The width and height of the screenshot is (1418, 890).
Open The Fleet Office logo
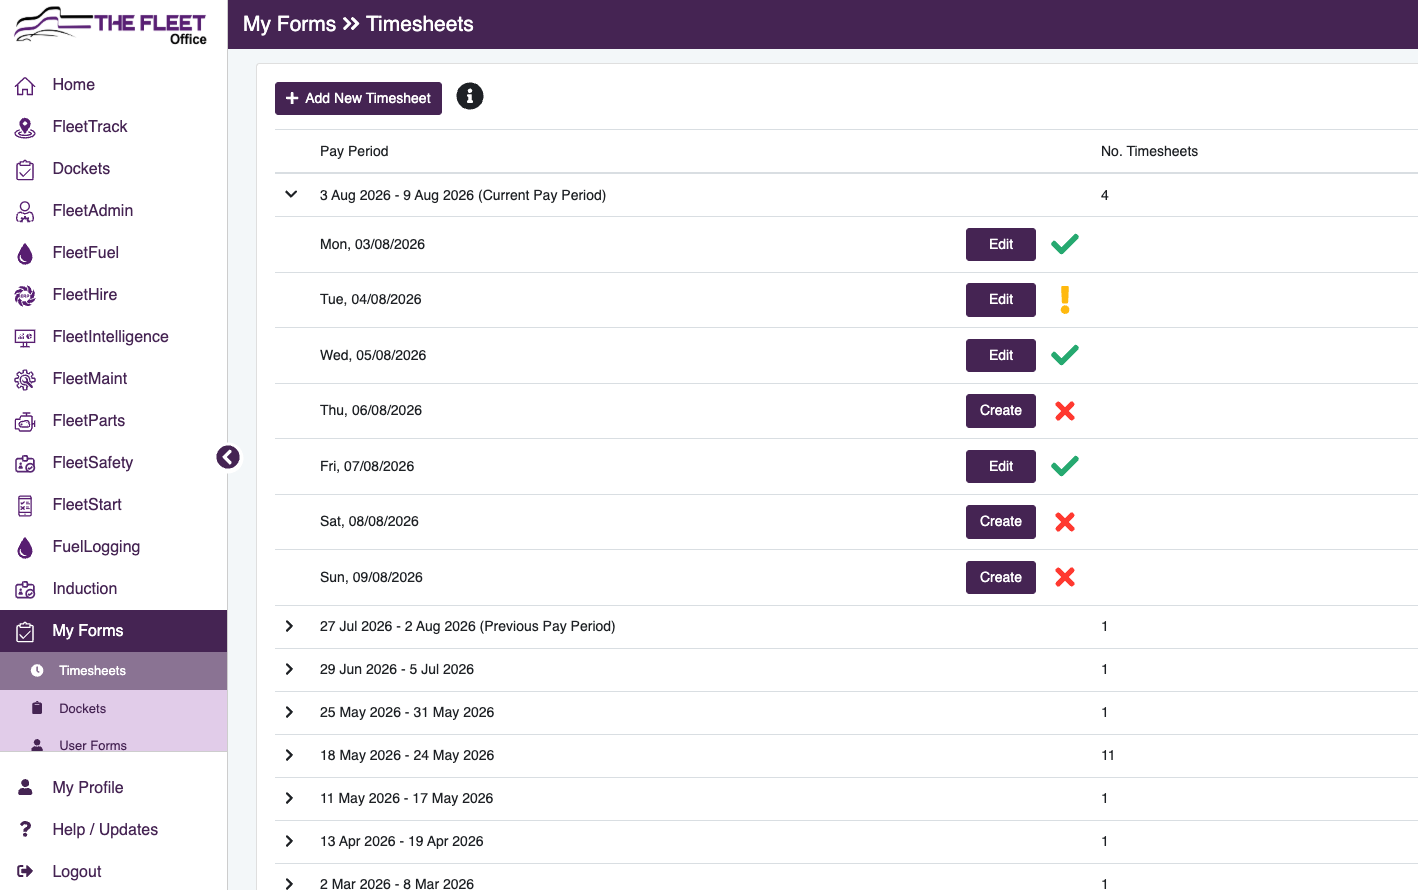pyautogui.click(x=111, y=25)
